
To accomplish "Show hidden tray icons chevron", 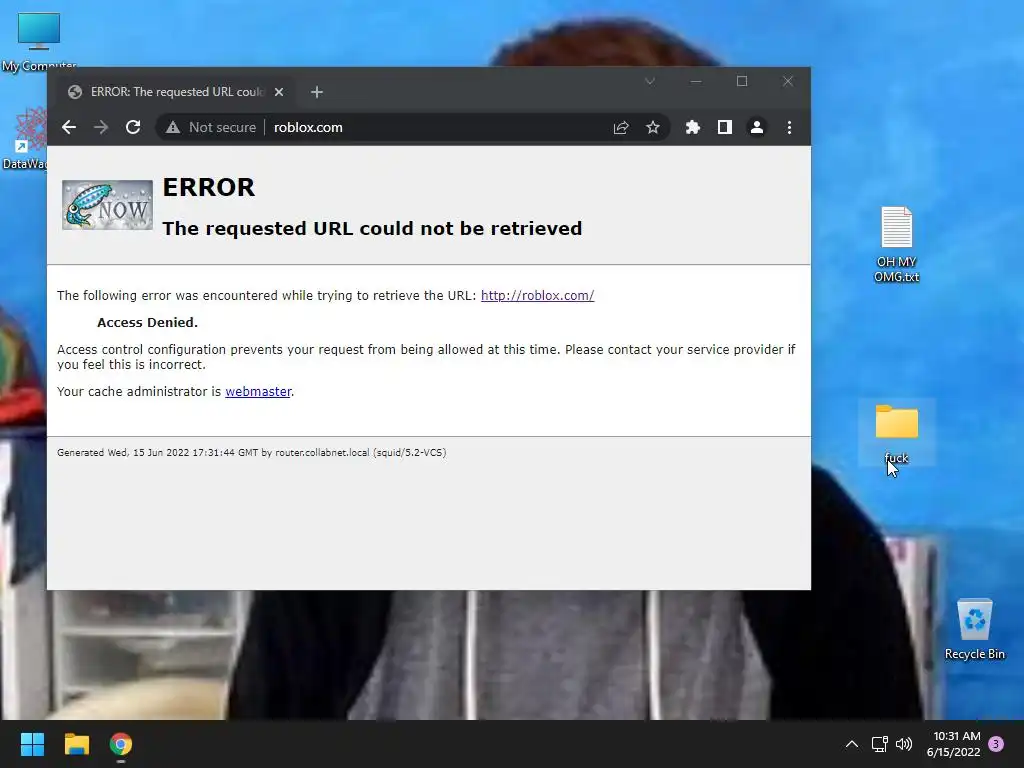I will (852, 744).
